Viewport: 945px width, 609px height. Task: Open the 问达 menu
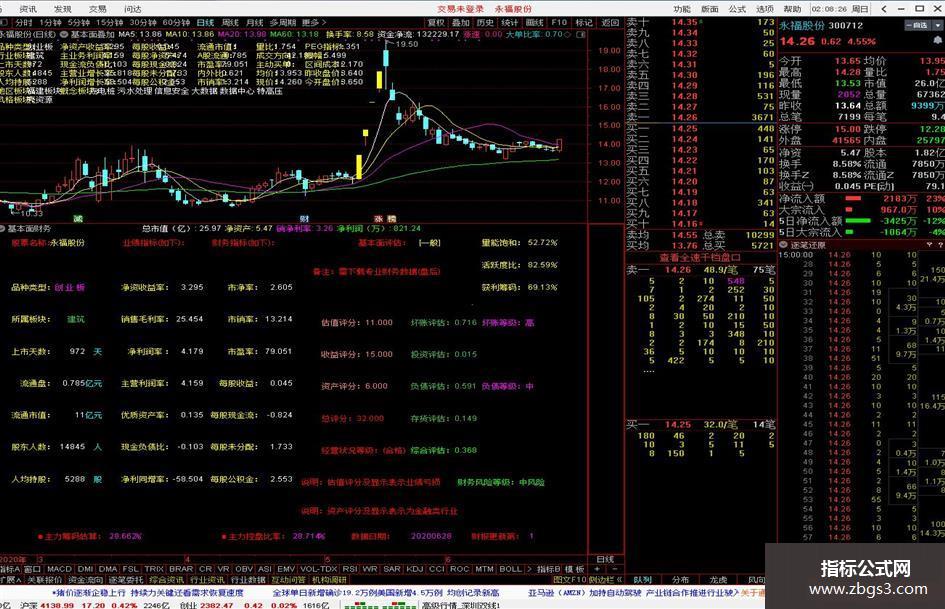tap(133, 8)
